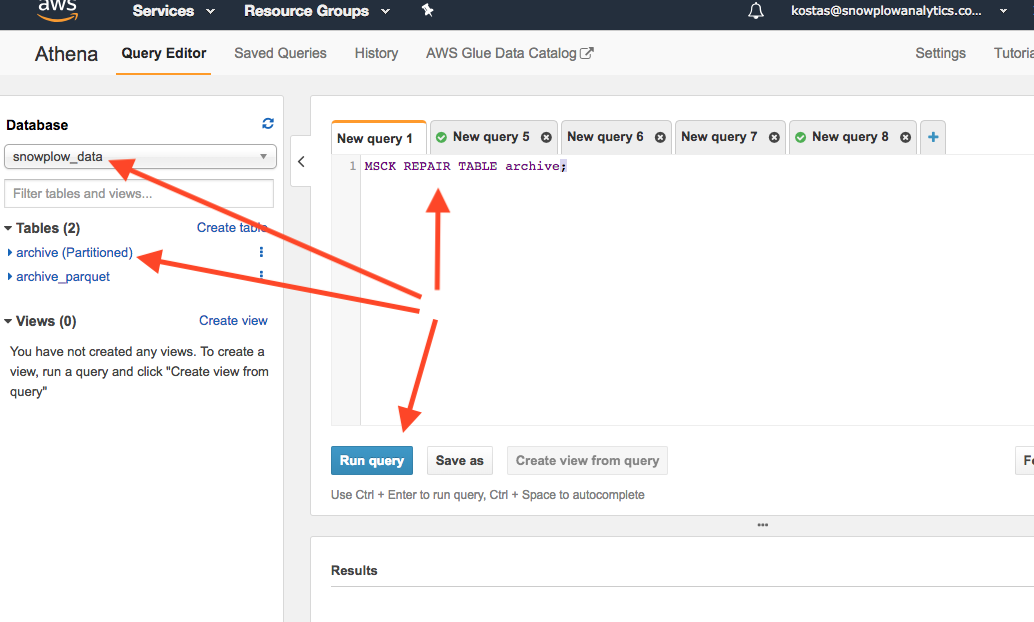Close the New query 8 tab

[905, 137]
